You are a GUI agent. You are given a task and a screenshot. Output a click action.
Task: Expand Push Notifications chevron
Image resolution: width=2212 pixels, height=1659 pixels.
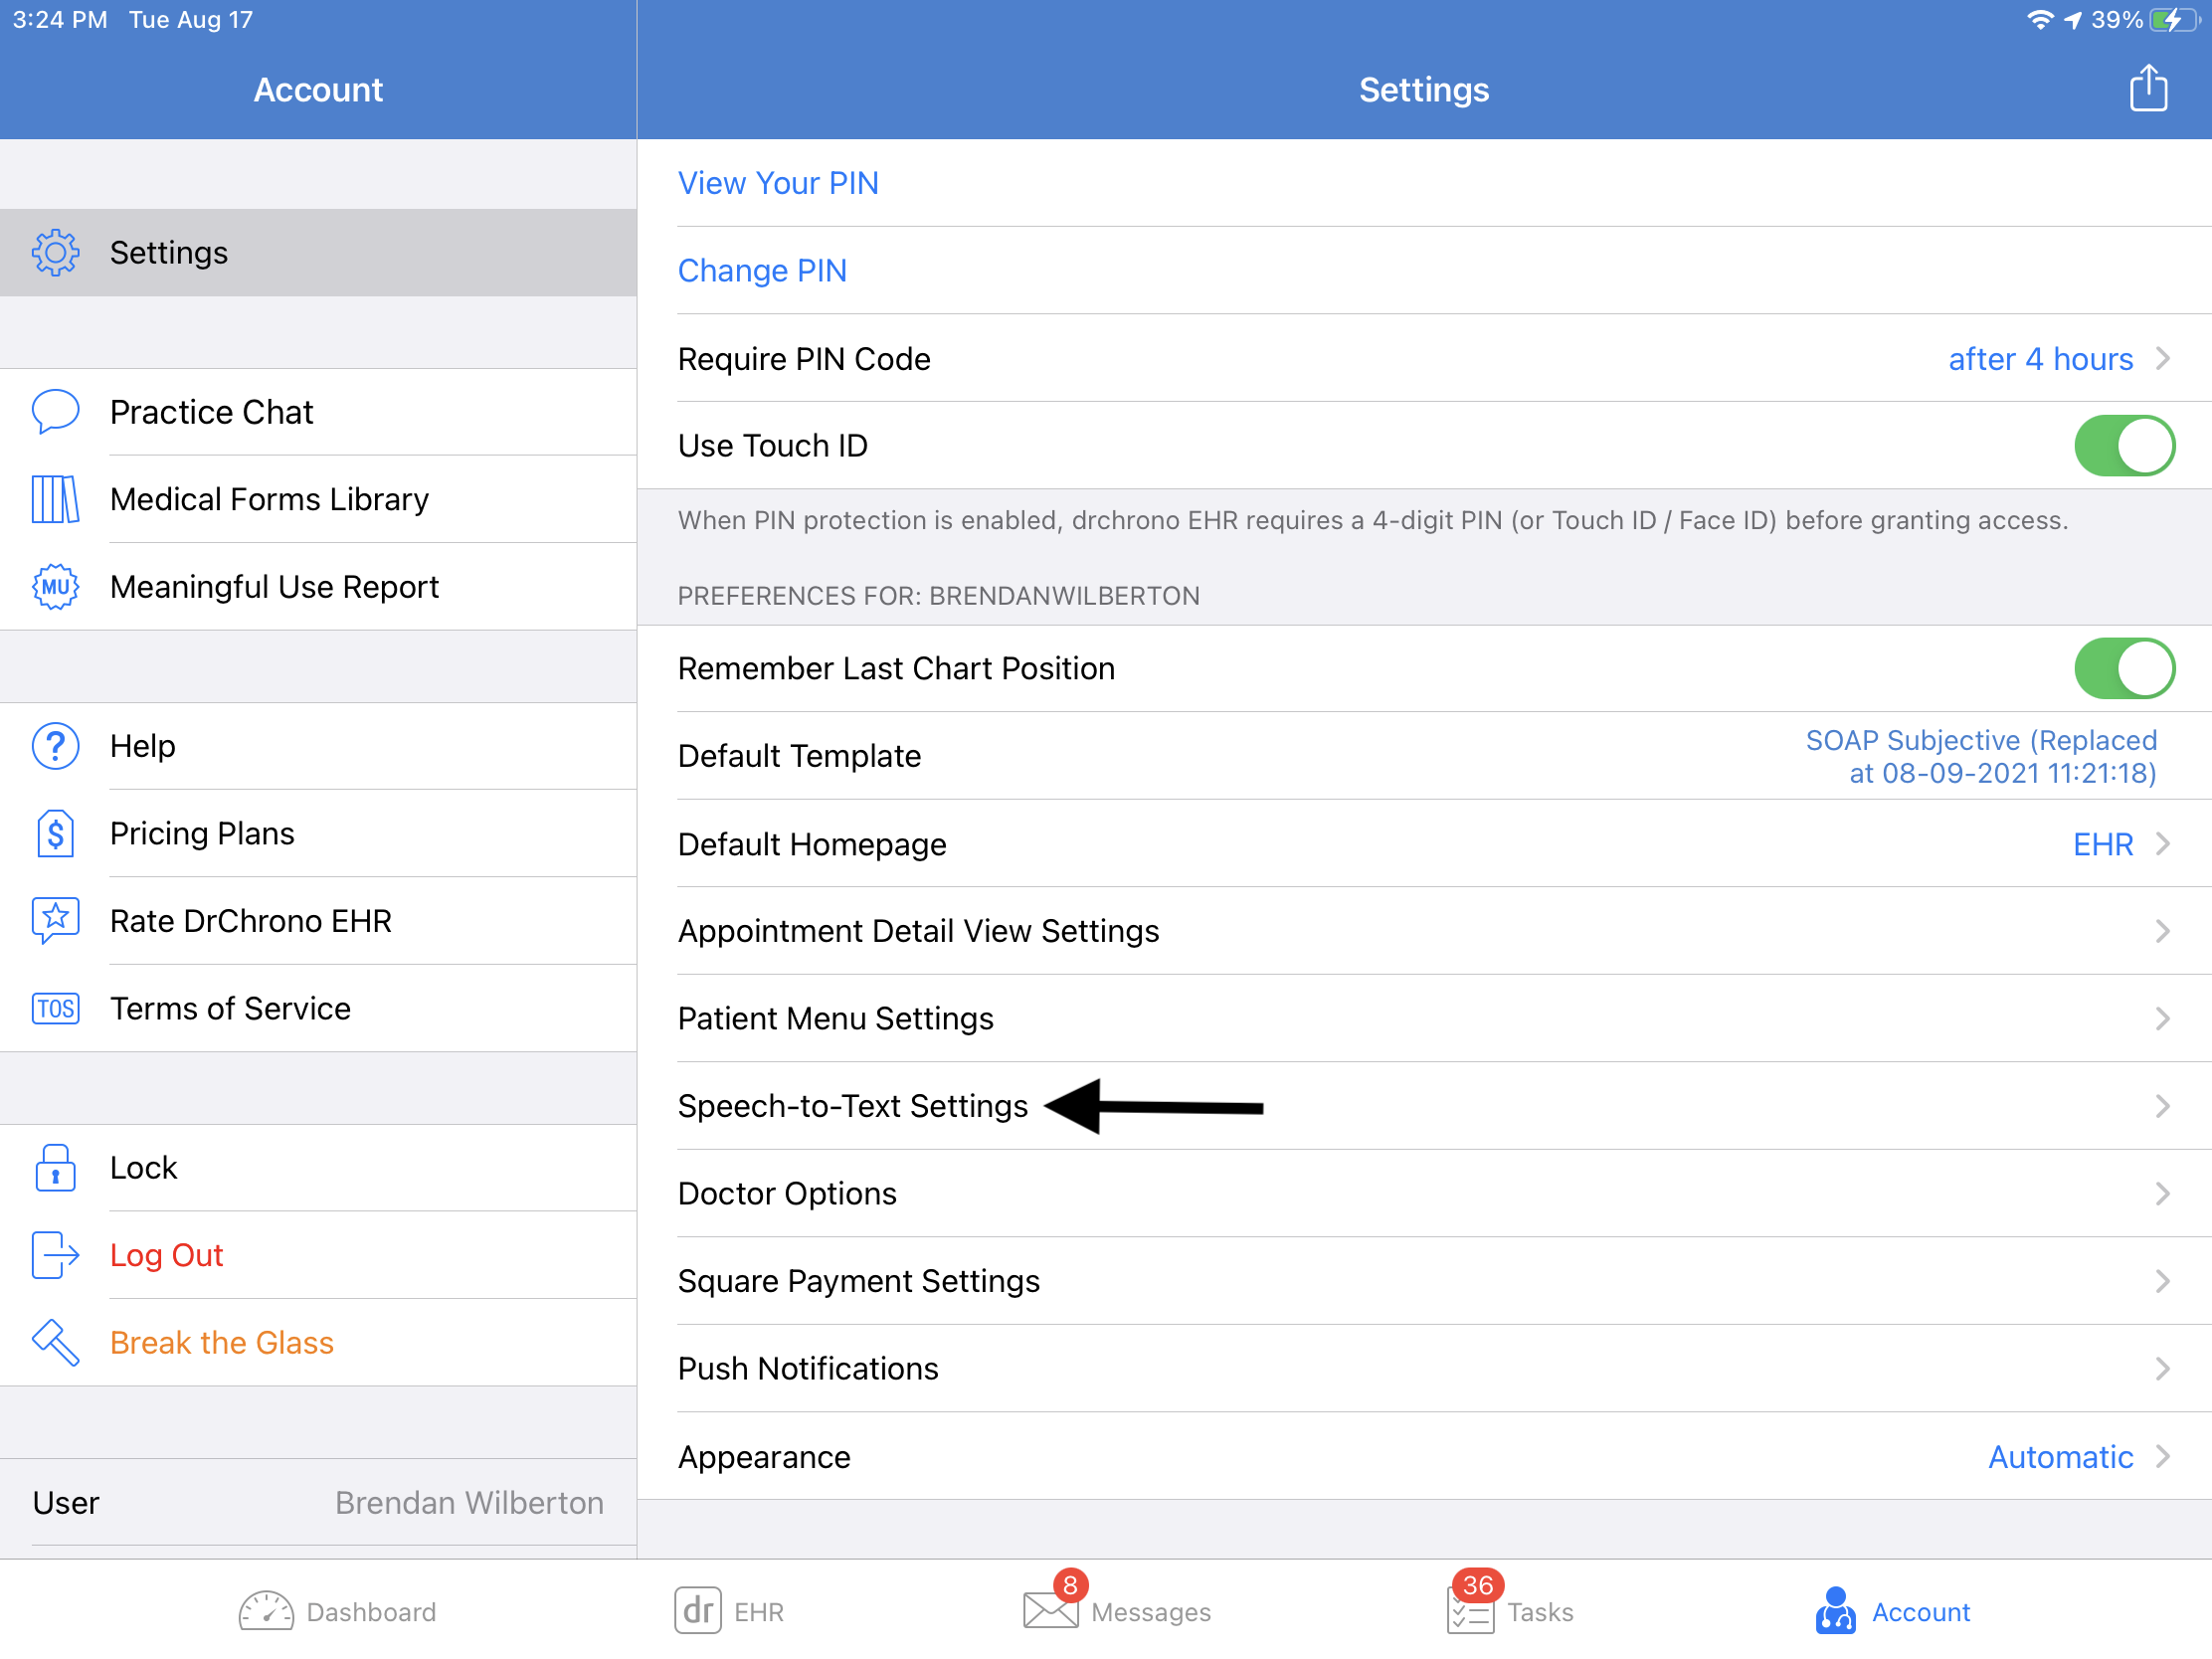(x=2162, y=1368)
